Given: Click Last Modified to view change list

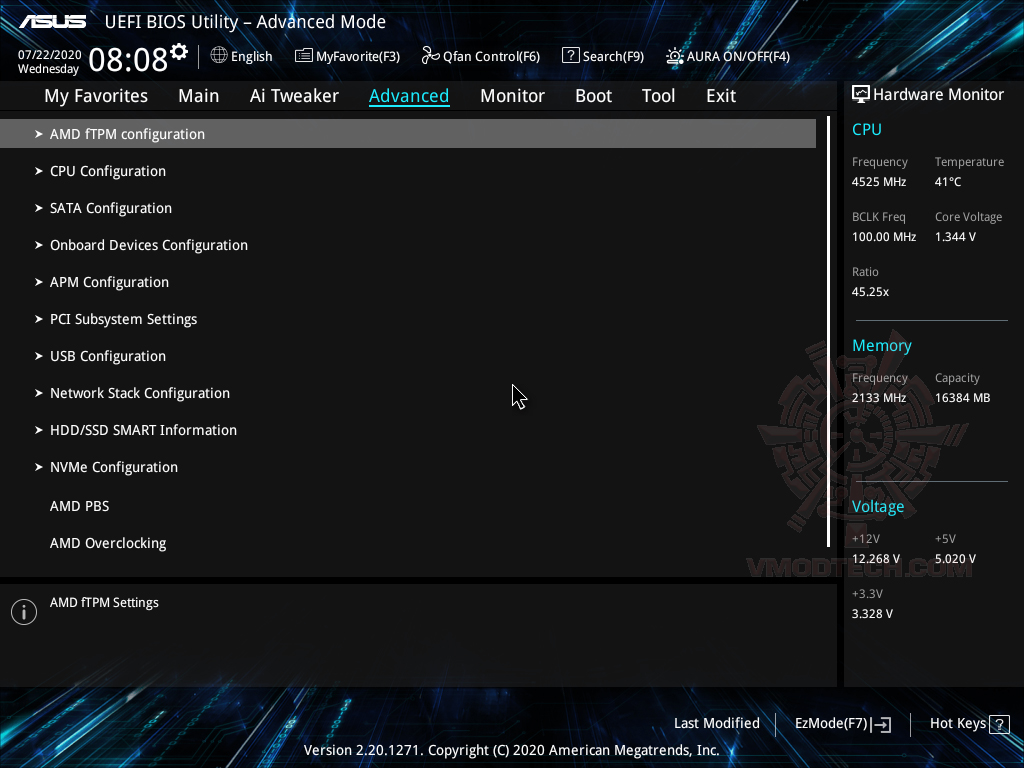Looking at the screenshot, I should (716, 723).
